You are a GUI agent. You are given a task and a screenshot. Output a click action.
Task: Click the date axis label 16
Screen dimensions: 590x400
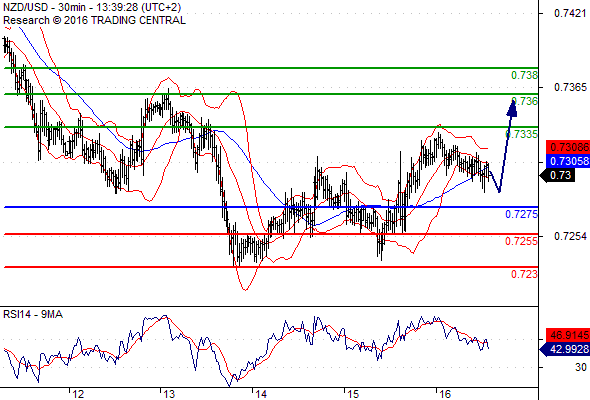445,394
